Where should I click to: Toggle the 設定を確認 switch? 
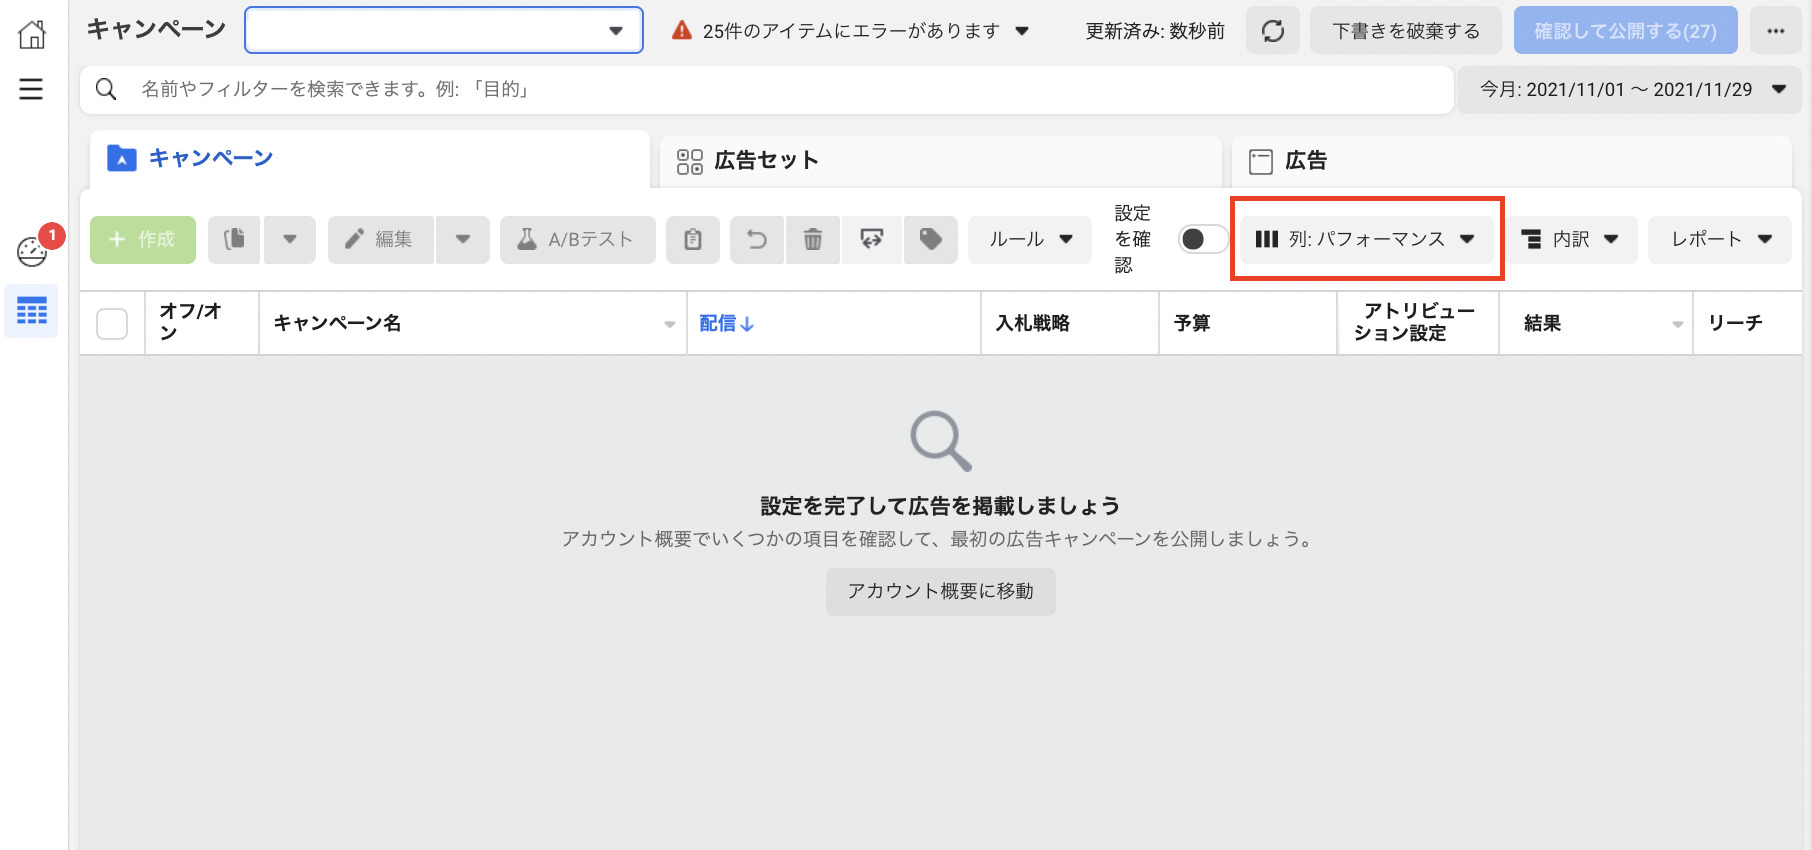1202,240
